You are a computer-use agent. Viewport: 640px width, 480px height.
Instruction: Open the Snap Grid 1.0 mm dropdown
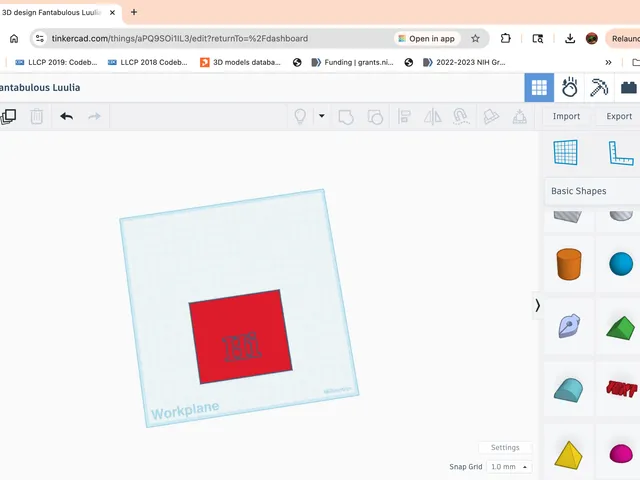coord(509,467)
